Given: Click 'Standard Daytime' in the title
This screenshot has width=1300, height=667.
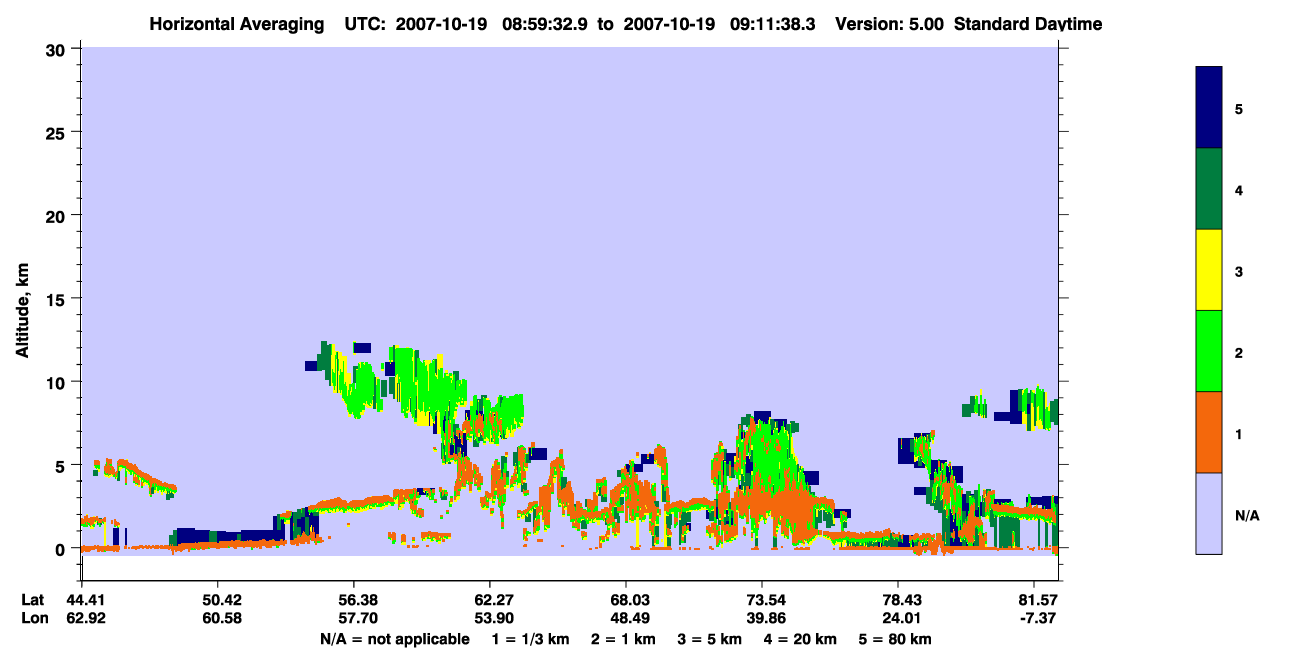Looking at the screenshot, I should point(1028,24).
